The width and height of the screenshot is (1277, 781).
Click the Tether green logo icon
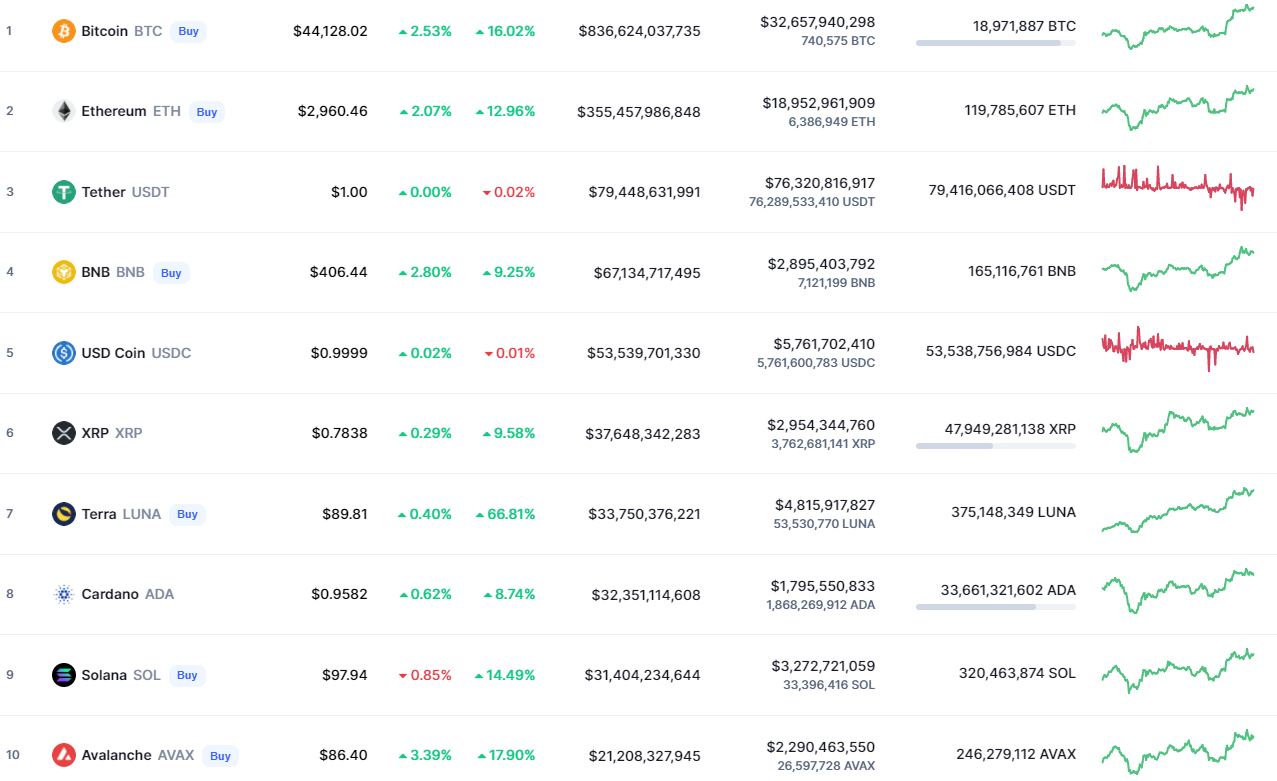coord(64,192)
